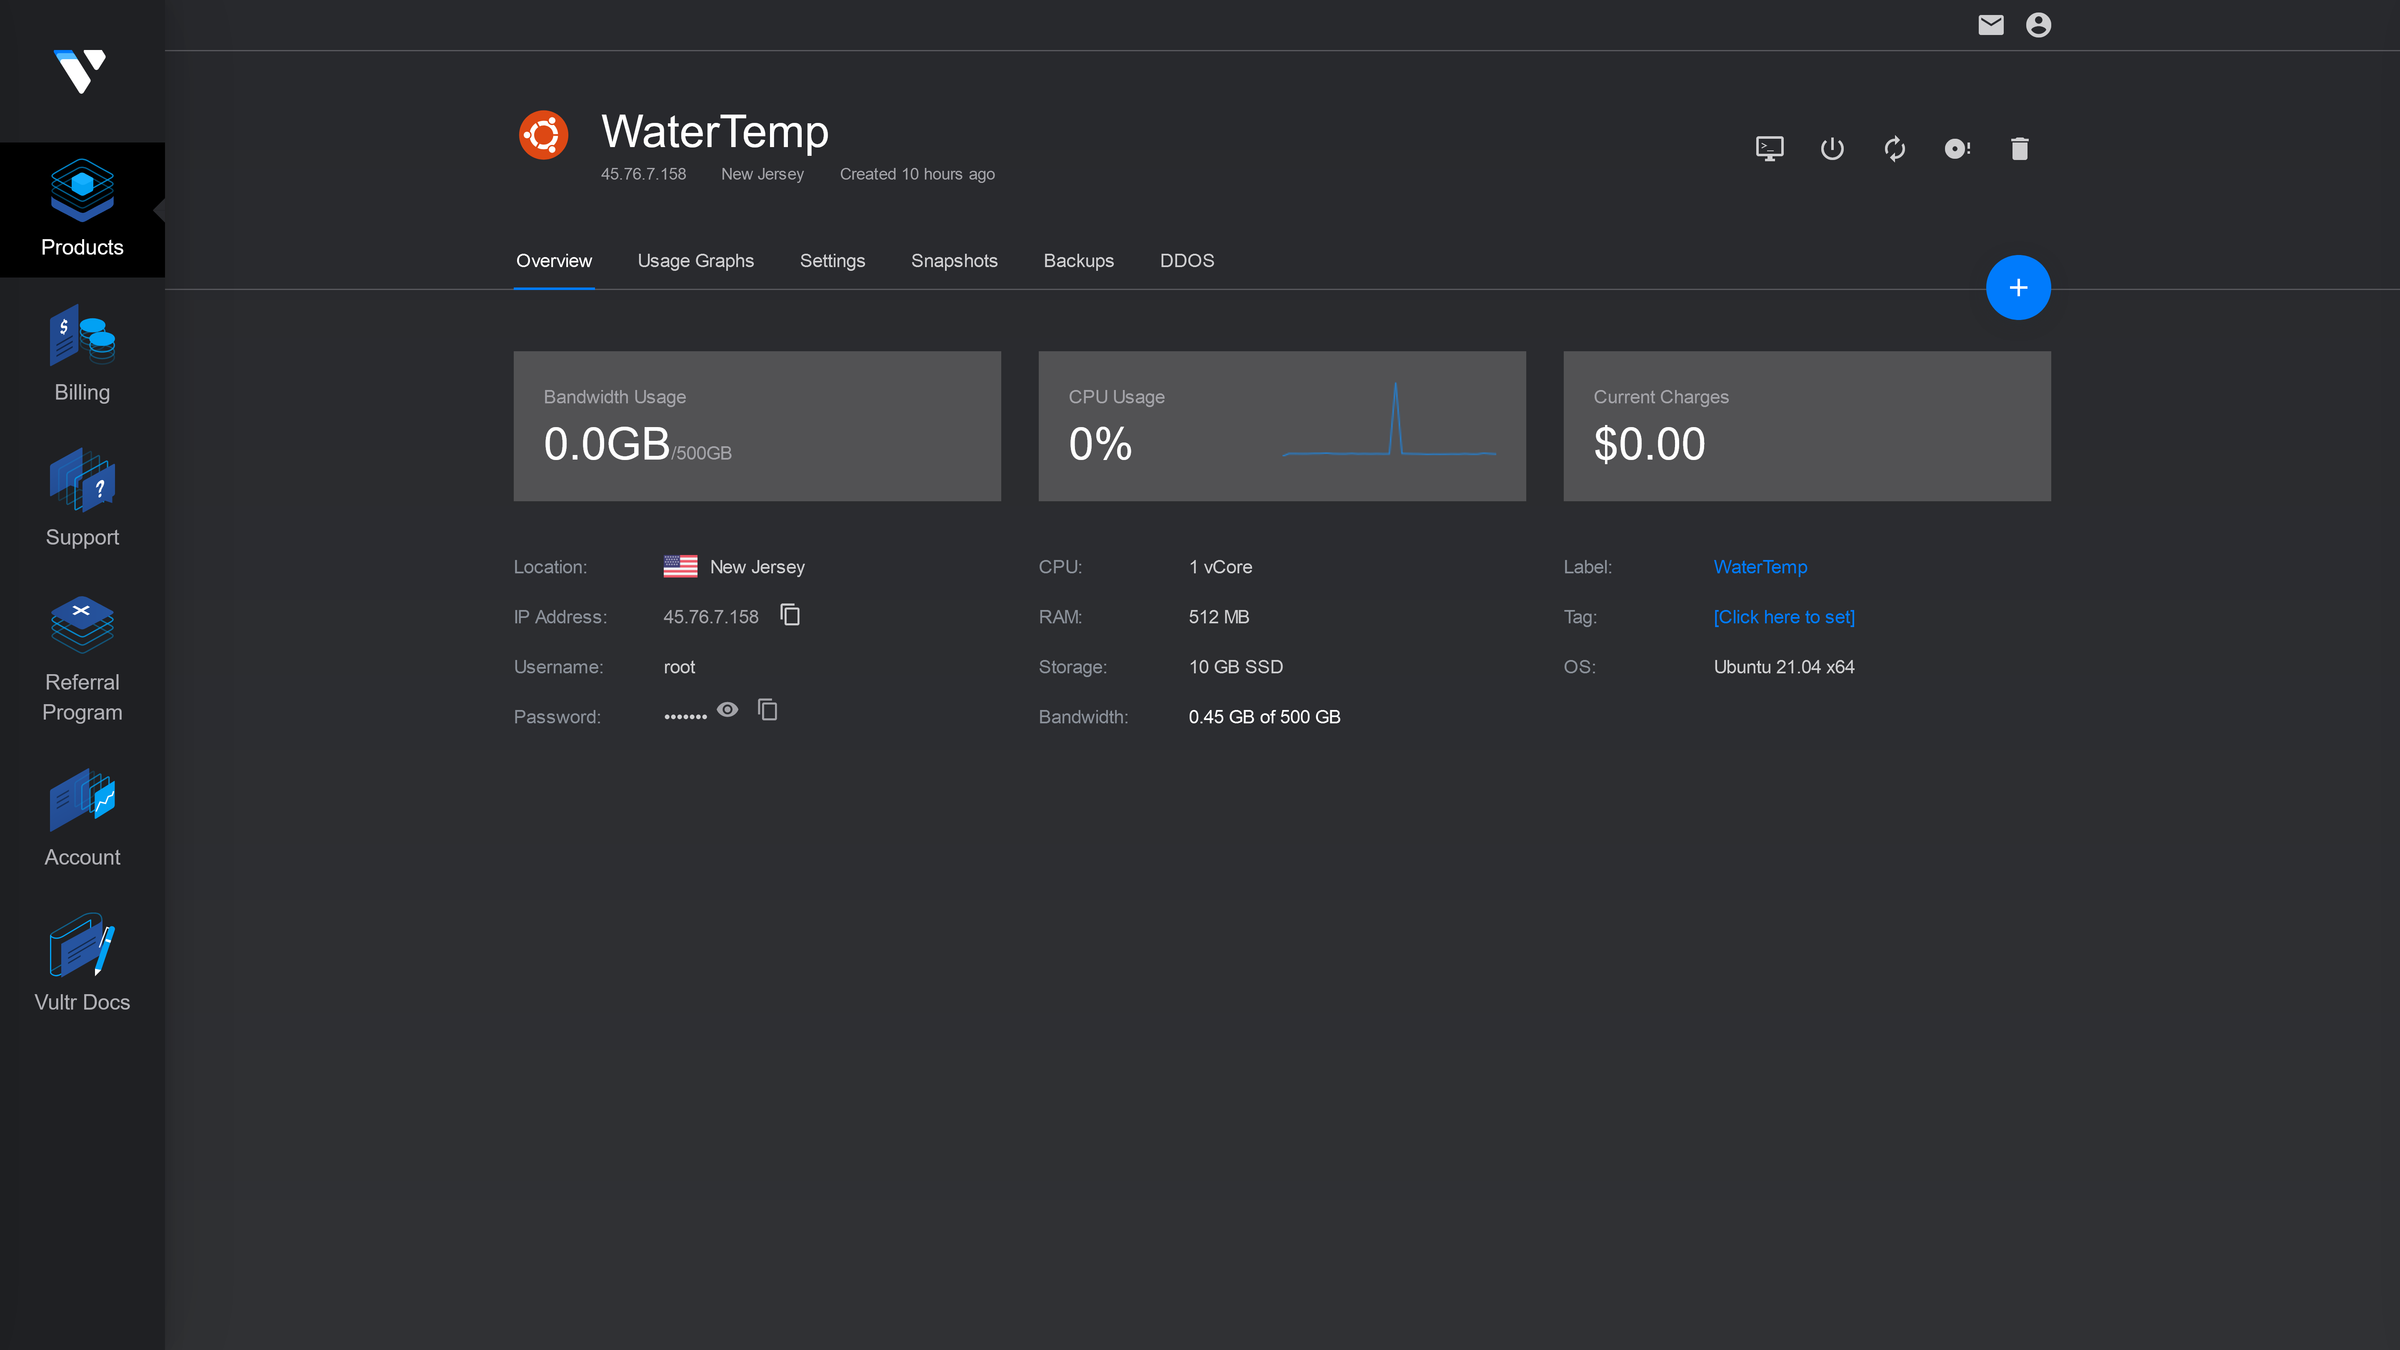Copy the IP address using copy icon
Viewport: 2400px width, 1350px height.
790,615
